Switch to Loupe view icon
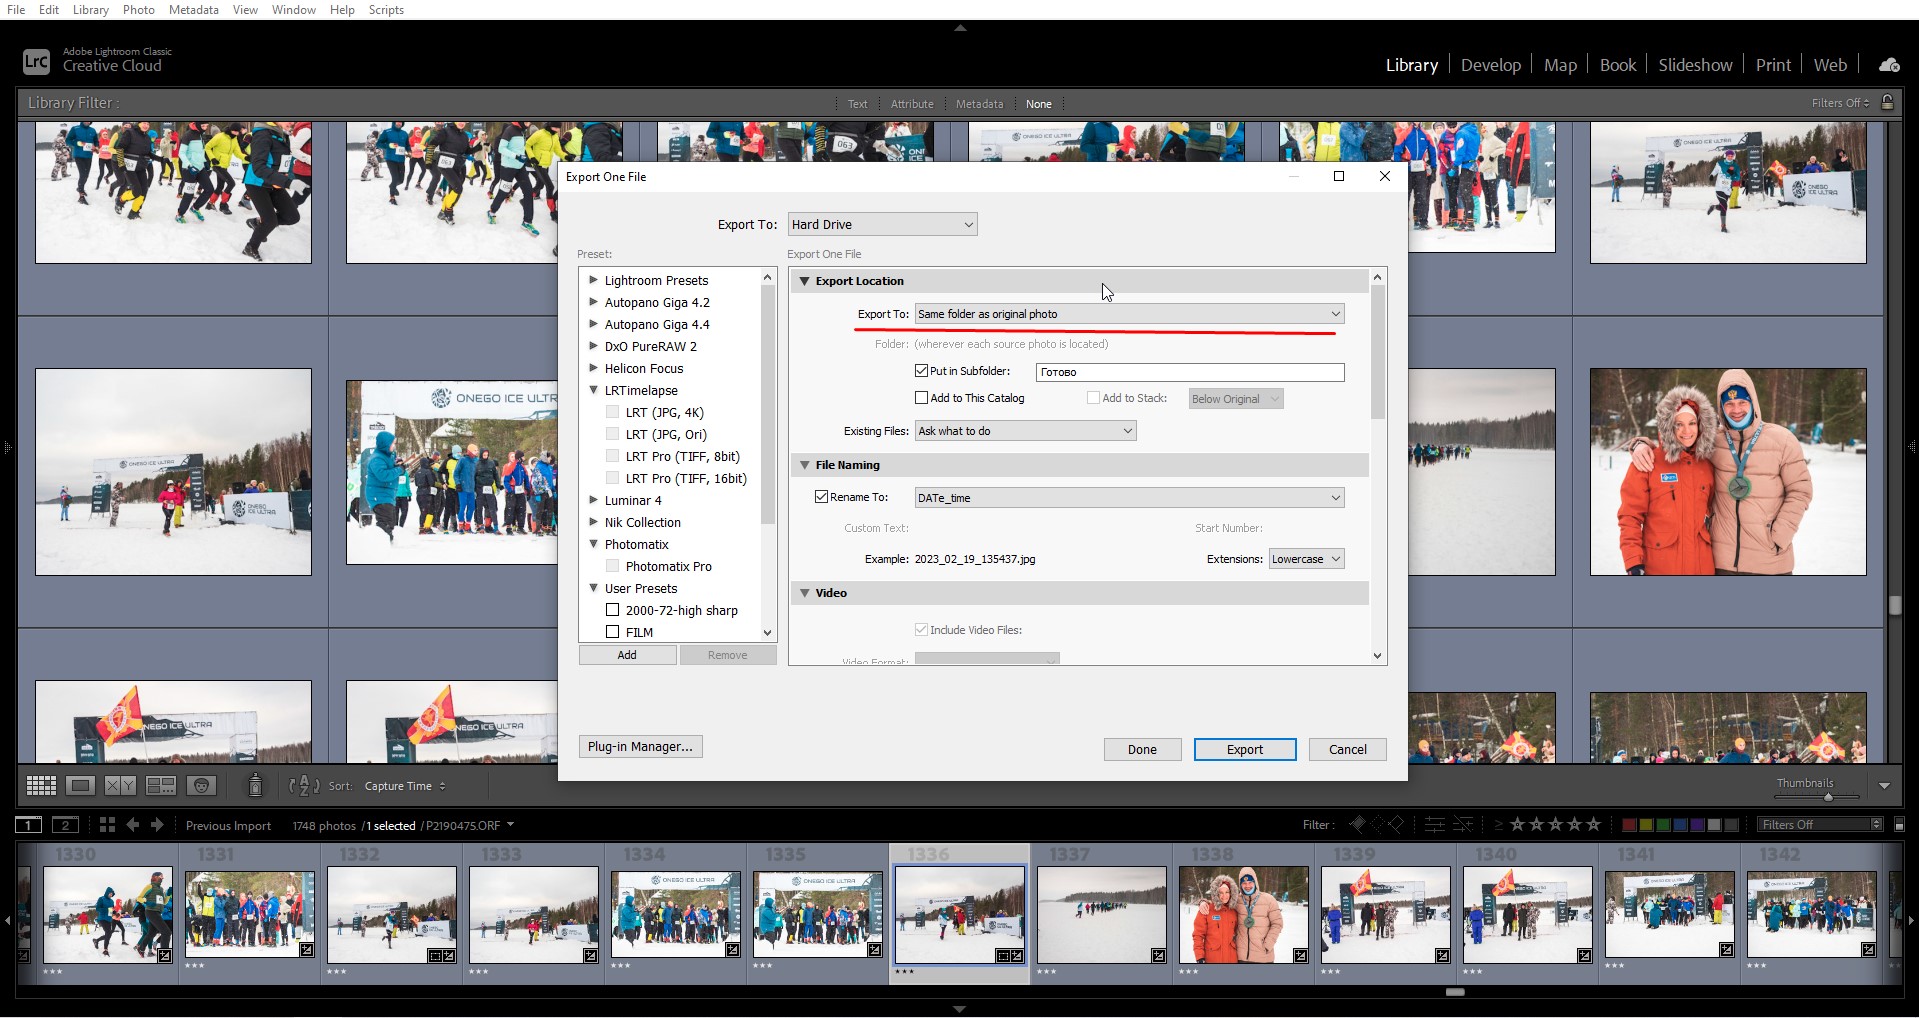The width and height of the screenshot is (1919, 1018). click(80, 786)
